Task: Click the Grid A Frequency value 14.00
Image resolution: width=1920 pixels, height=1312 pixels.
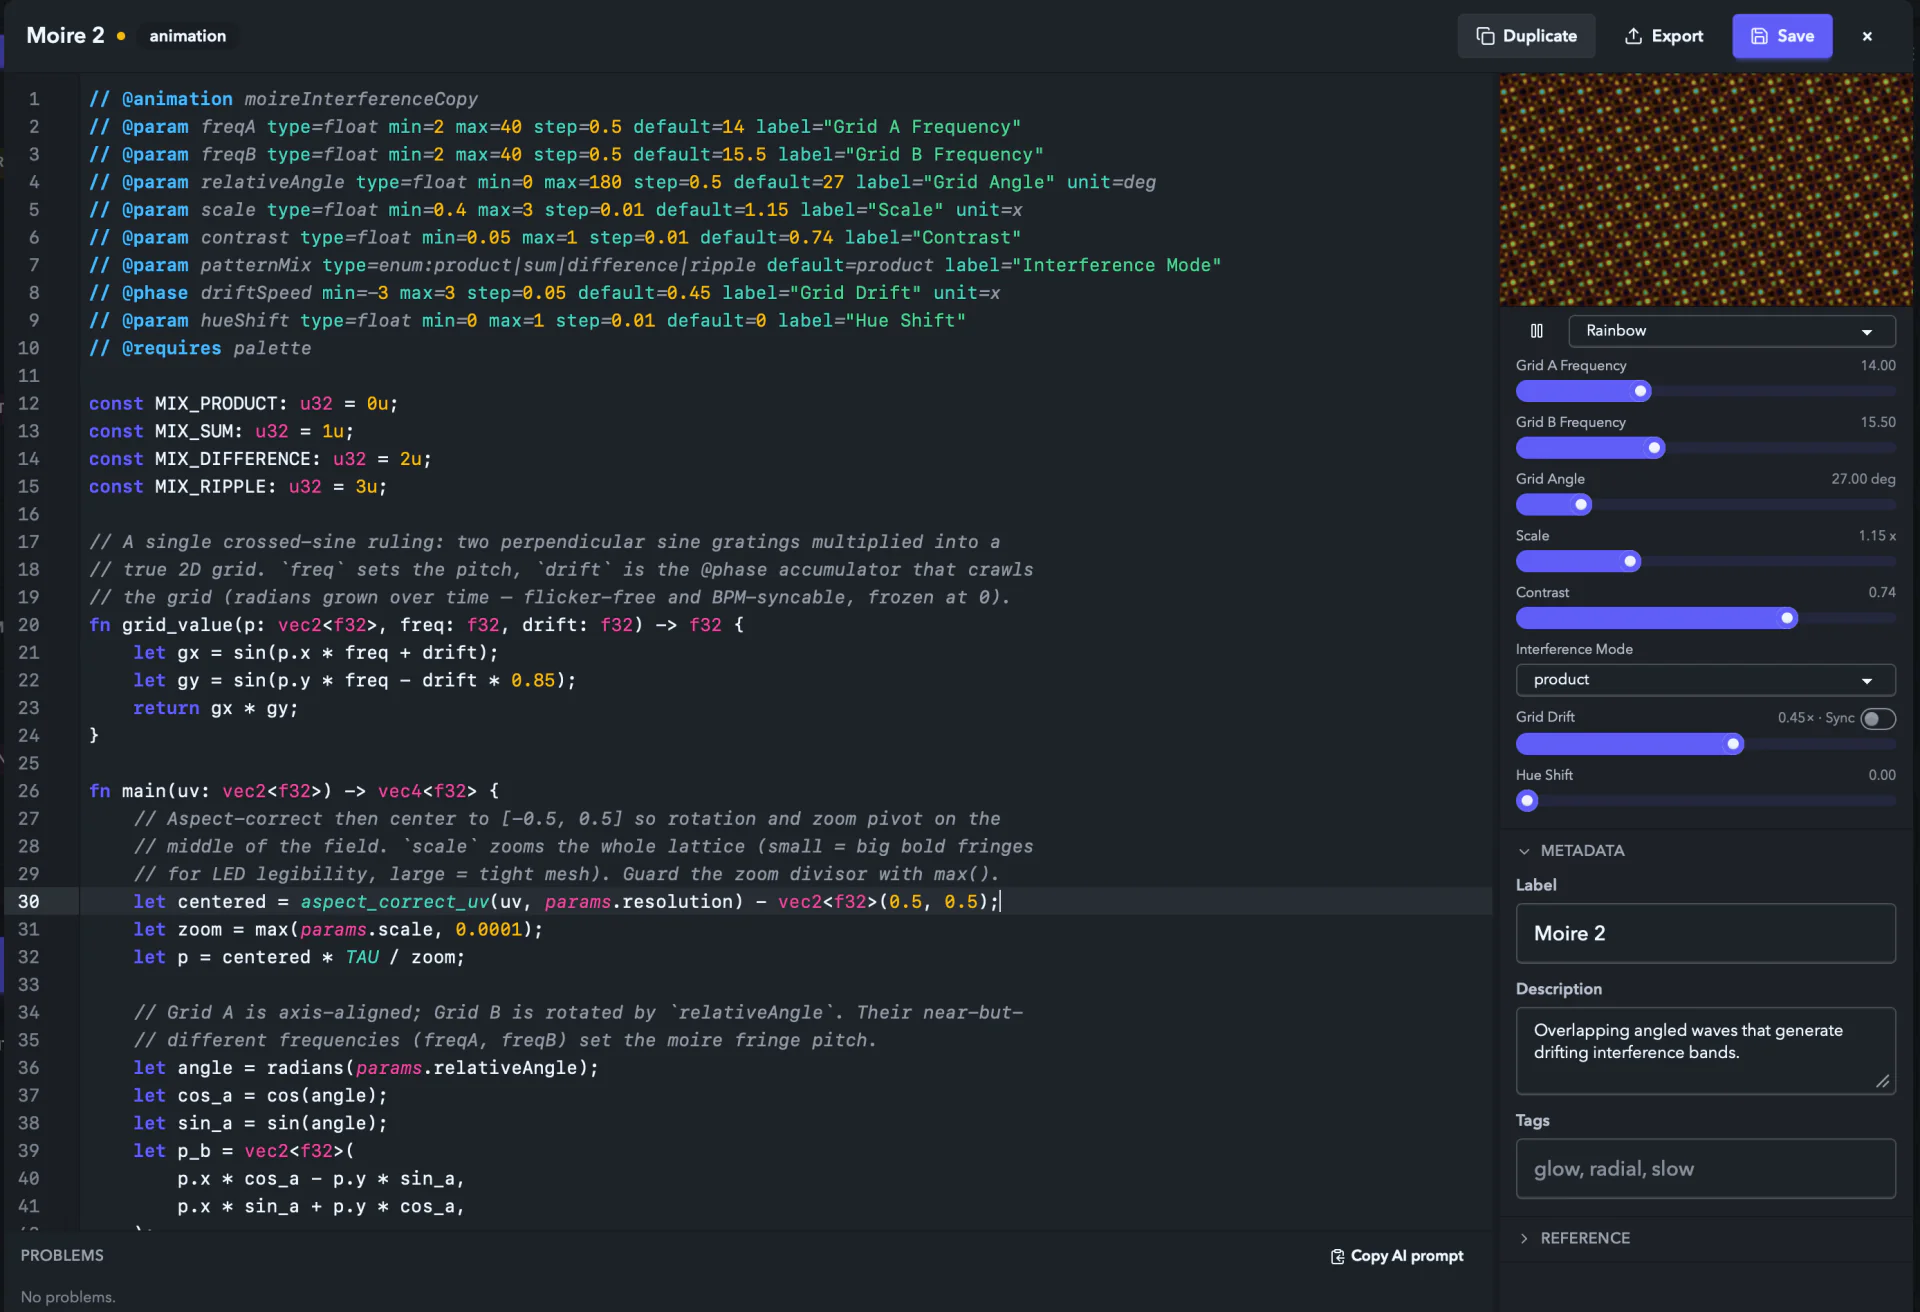Action: pyautogui.click(x=1877, y=366)
